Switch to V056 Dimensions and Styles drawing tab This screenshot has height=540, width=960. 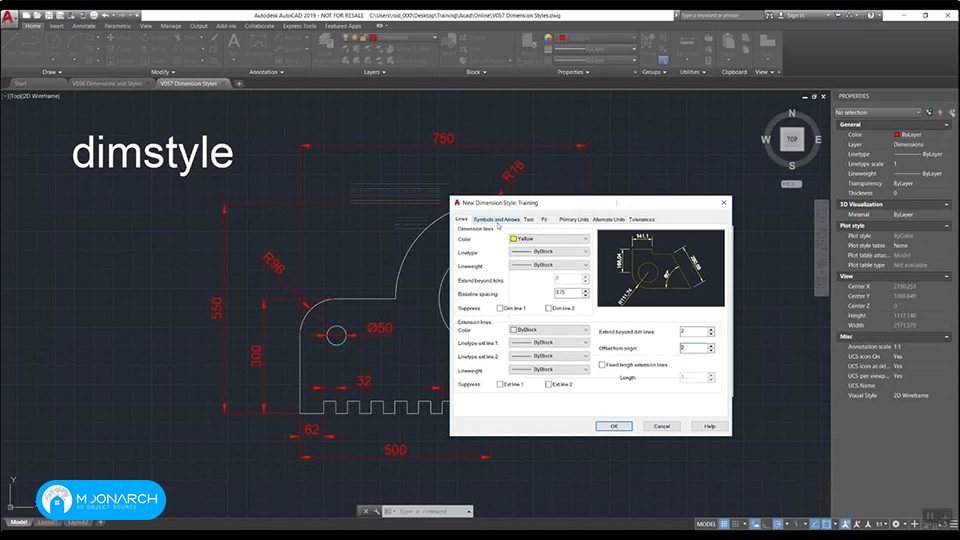[x=107, y=83]
